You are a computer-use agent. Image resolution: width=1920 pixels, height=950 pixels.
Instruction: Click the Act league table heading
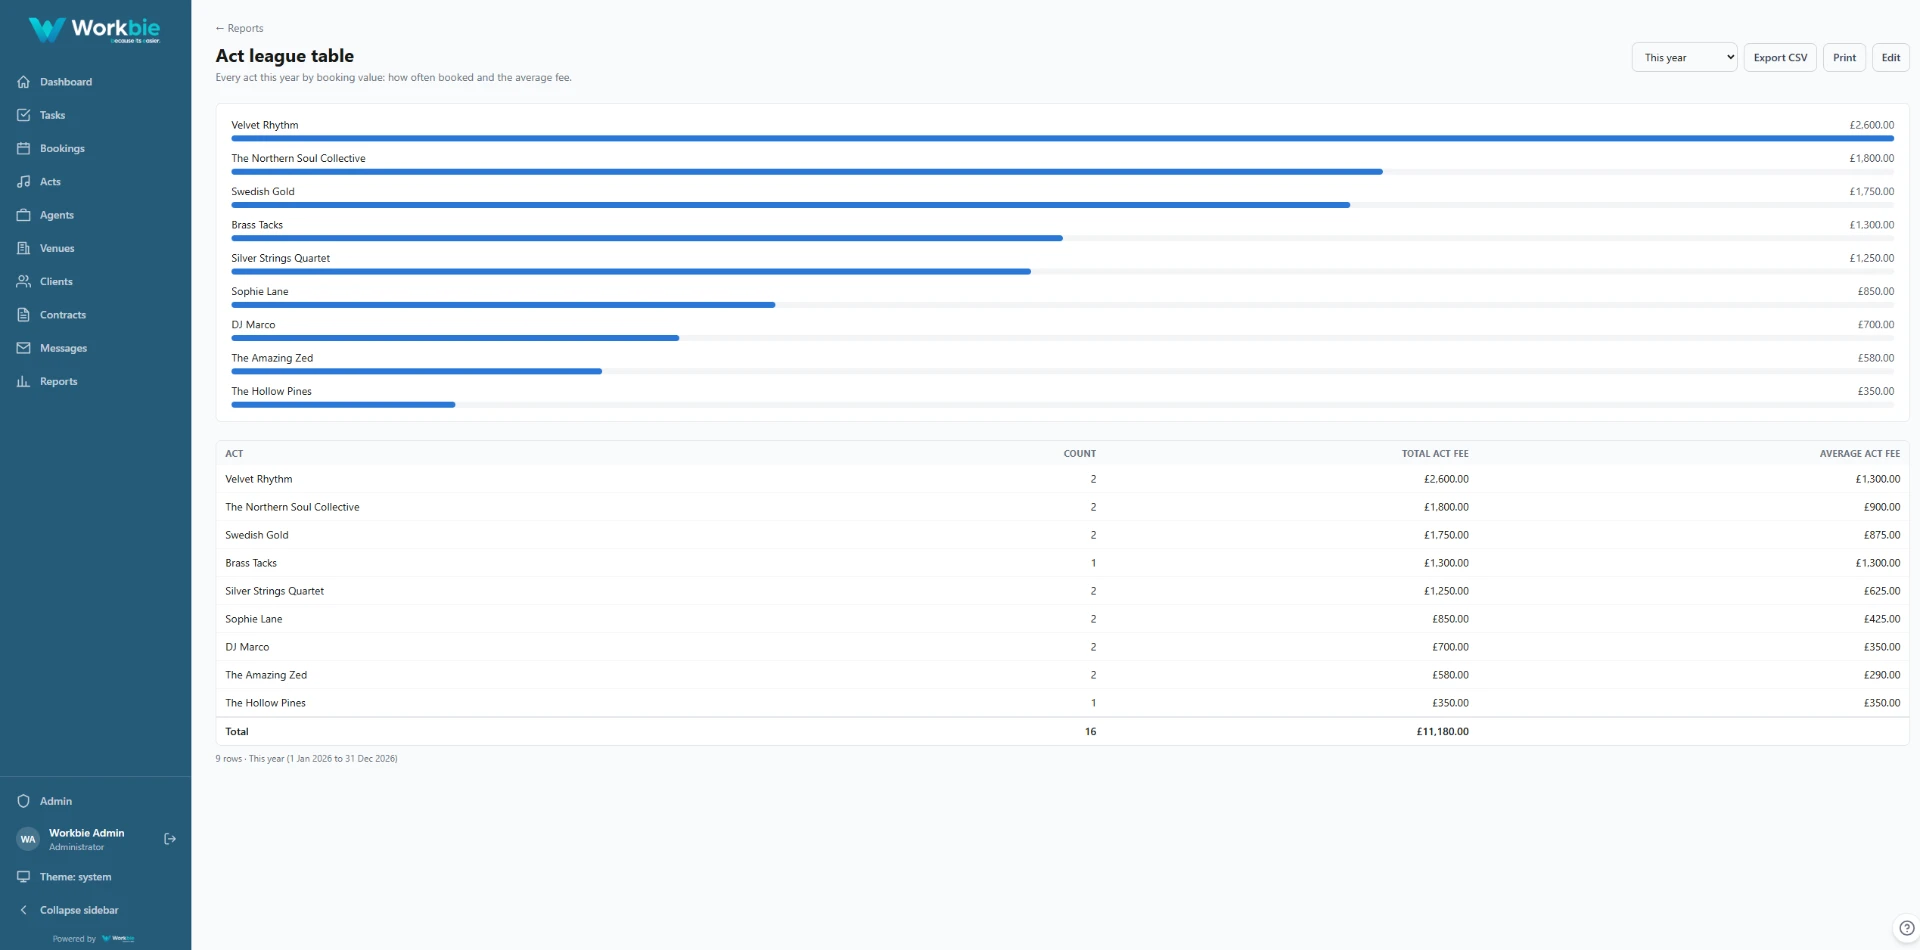285,56
